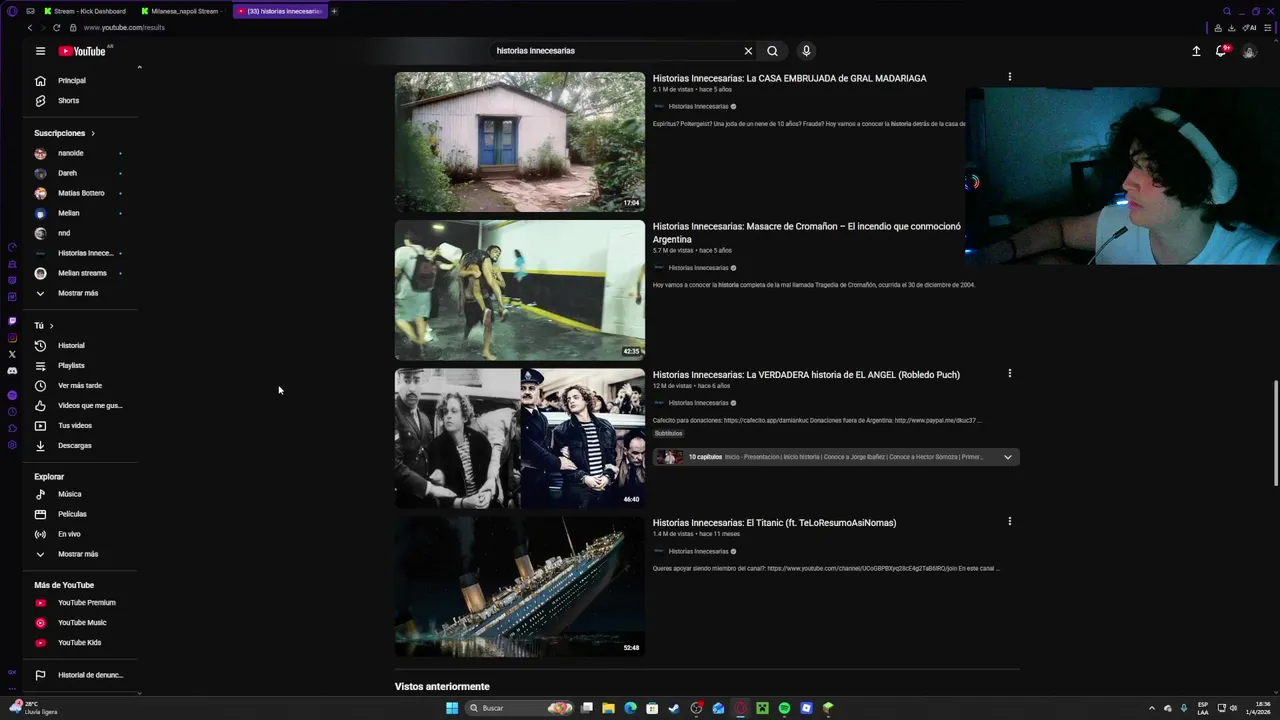Clear the search box with the X

[748, 51]
